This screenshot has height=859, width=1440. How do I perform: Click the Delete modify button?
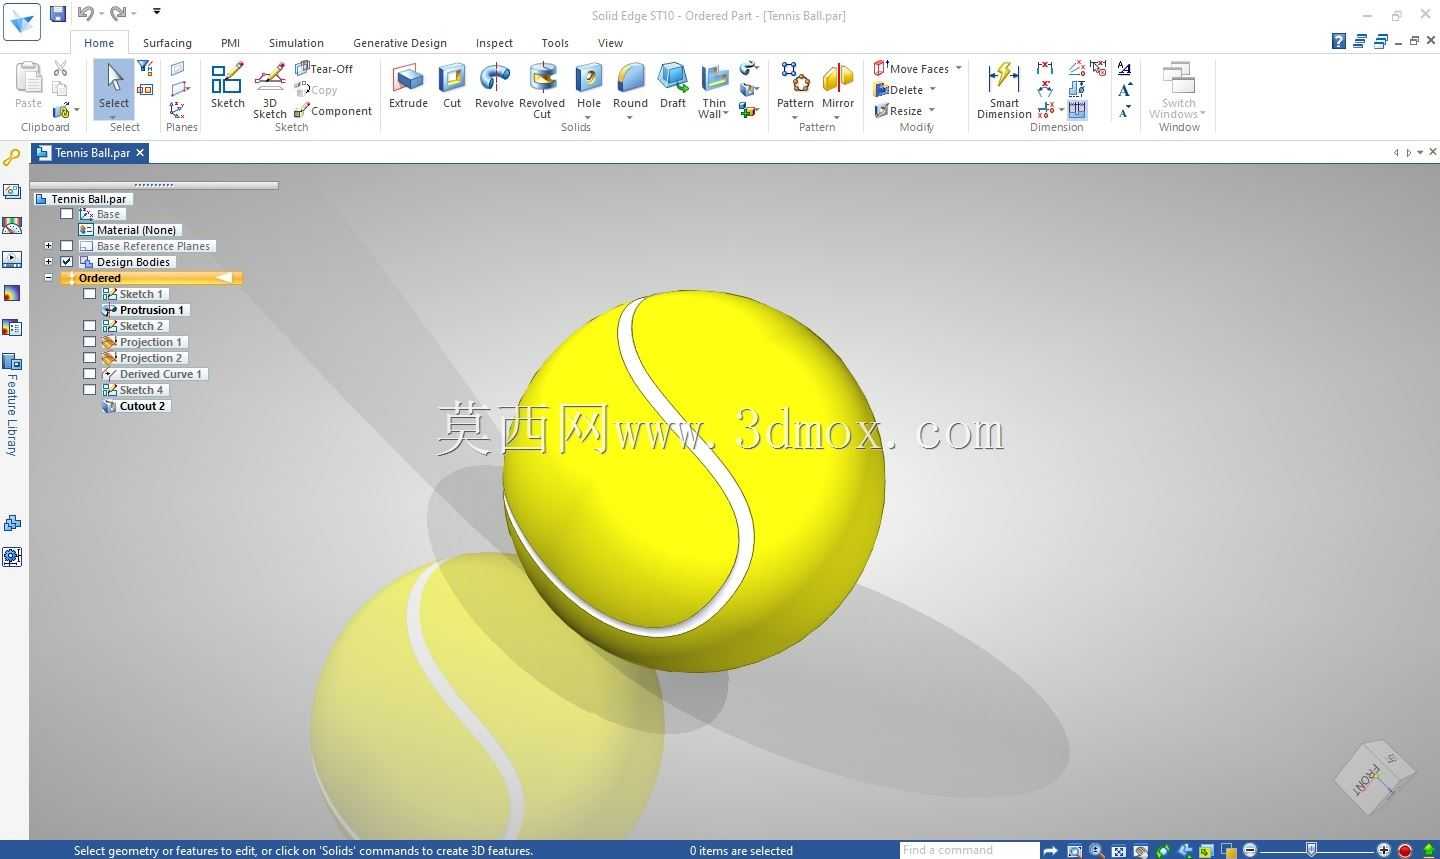pyautogui.click(x=898, y=90)
